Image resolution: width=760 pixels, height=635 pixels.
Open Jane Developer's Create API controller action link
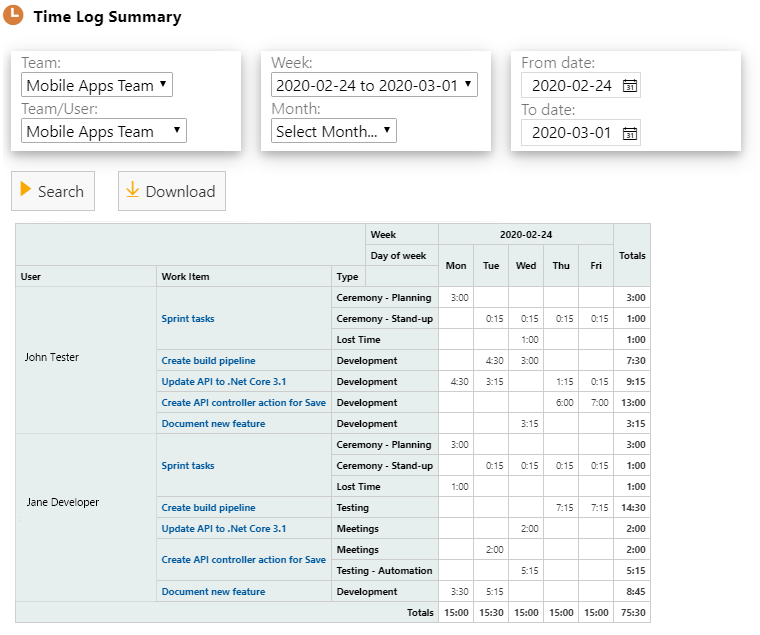click(x=243, y=559)
